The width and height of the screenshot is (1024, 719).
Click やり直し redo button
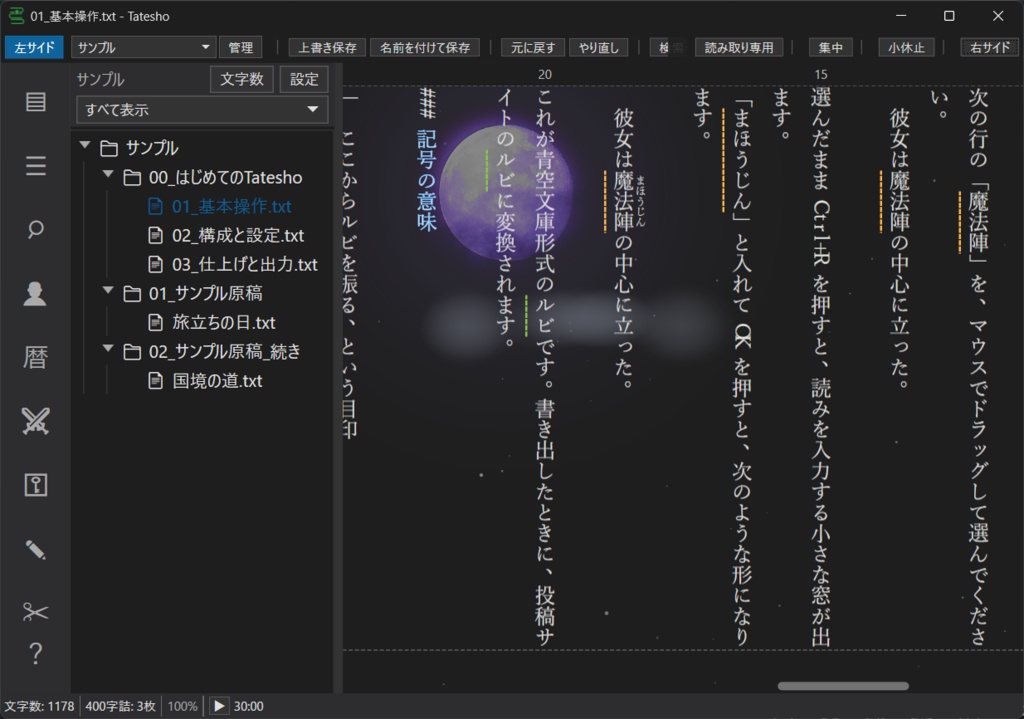coord(598,48)
